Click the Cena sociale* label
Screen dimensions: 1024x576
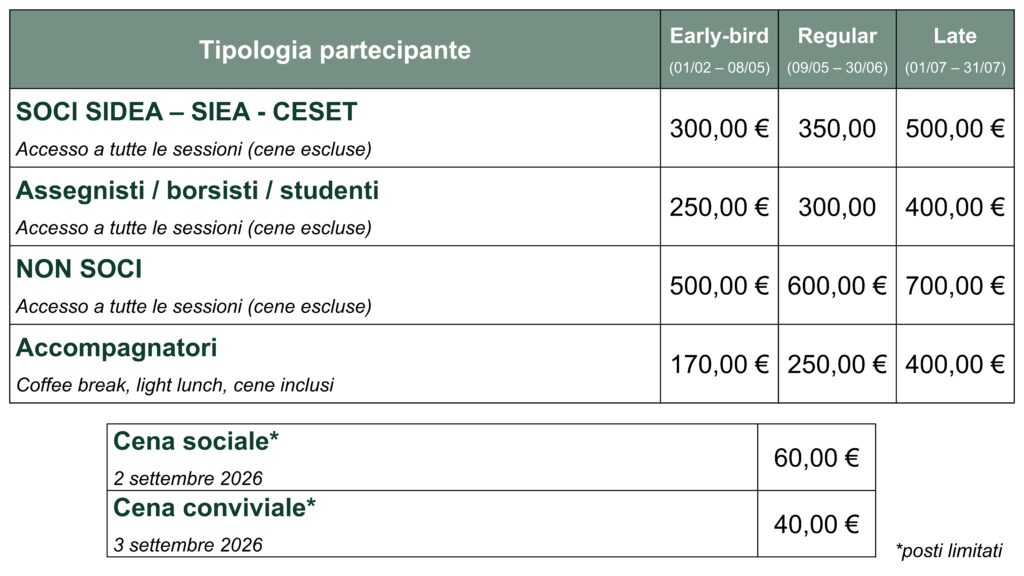[196, 441]
